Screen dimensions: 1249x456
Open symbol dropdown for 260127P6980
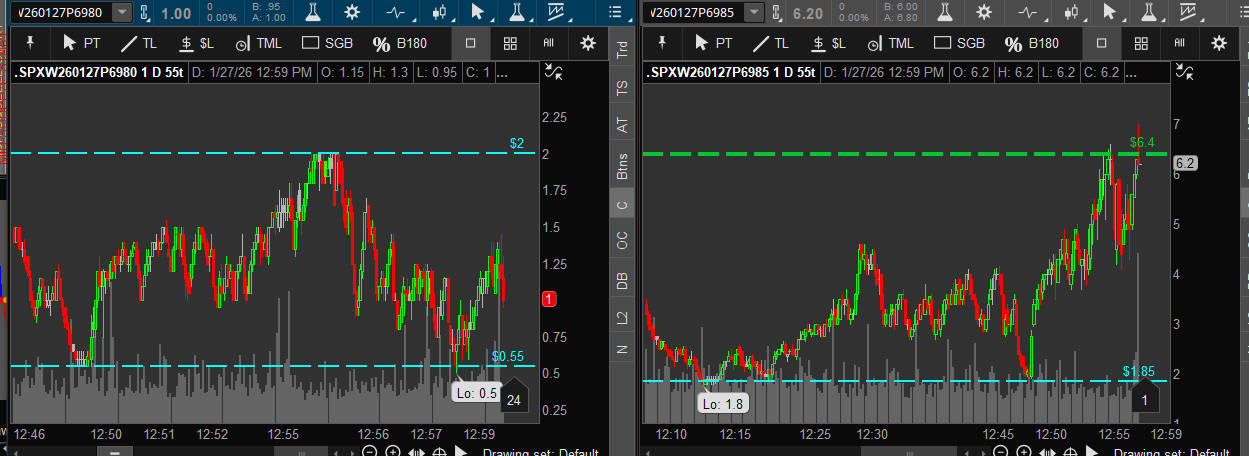click(x=121, y=12)
